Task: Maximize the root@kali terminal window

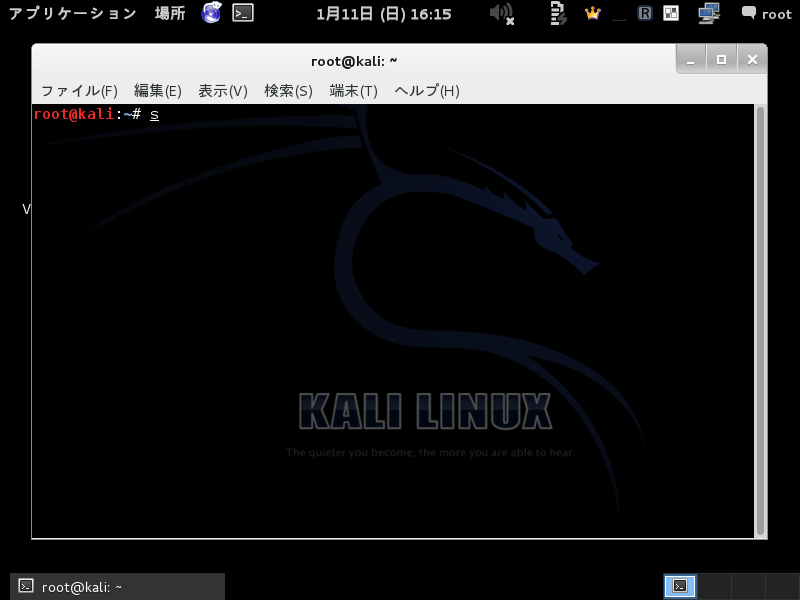Action: [x=721, y=60]
